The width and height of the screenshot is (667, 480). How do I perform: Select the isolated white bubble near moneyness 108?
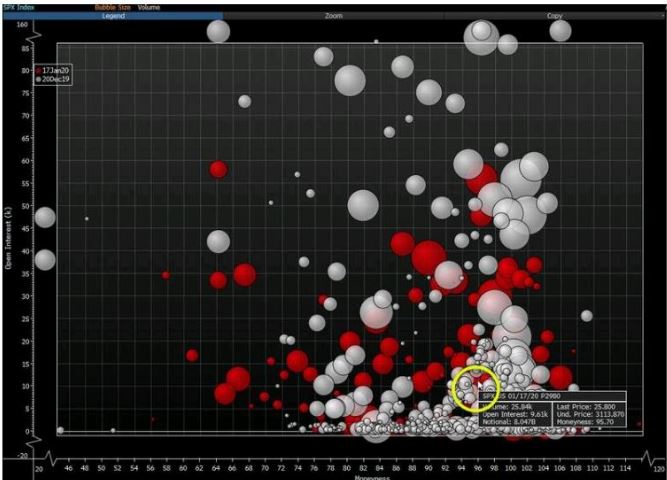tap(587, 316)
